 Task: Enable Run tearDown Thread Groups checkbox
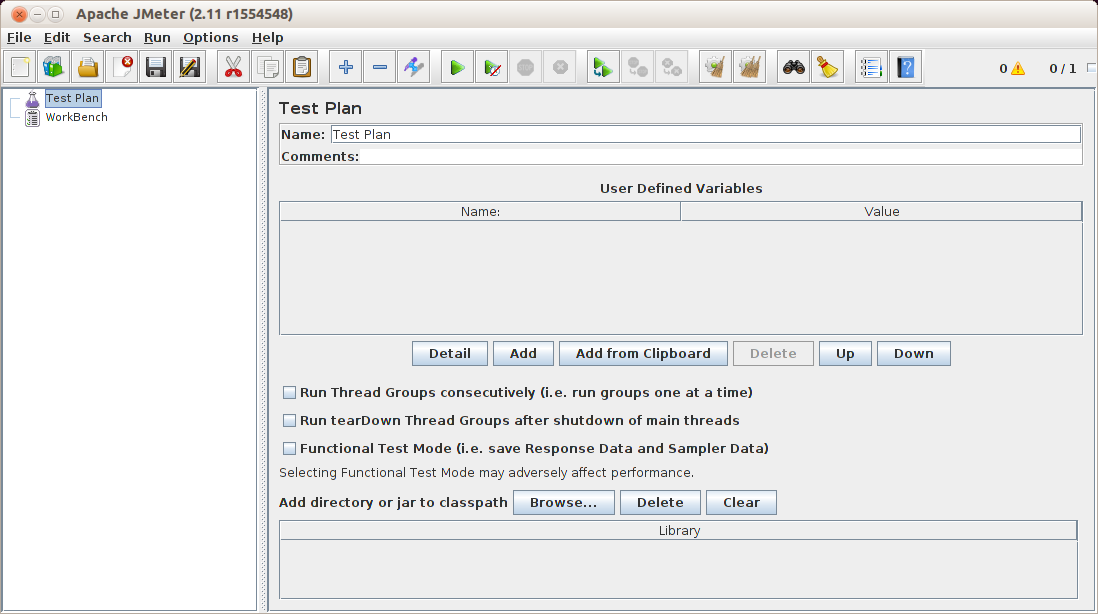point(289,421)
